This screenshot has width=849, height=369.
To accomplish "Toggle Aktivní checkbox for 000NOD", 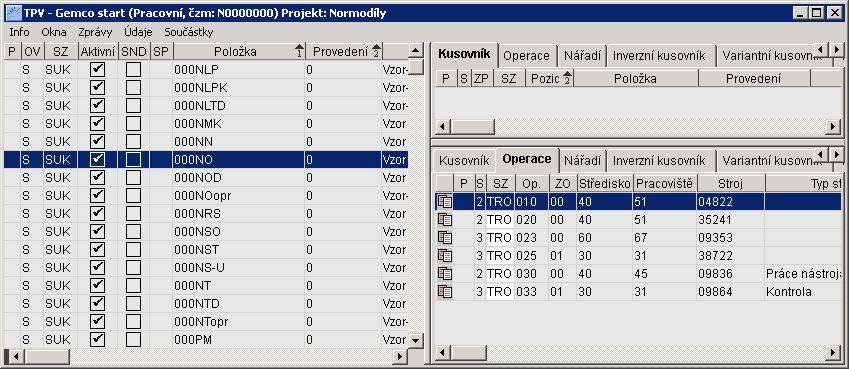I will (97, 177).
